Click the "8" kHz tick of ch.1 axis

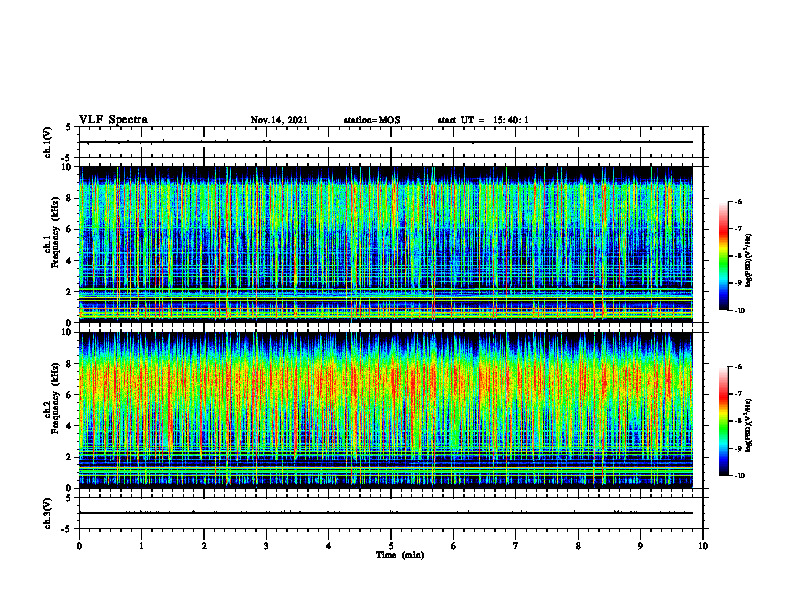[70, 198]
